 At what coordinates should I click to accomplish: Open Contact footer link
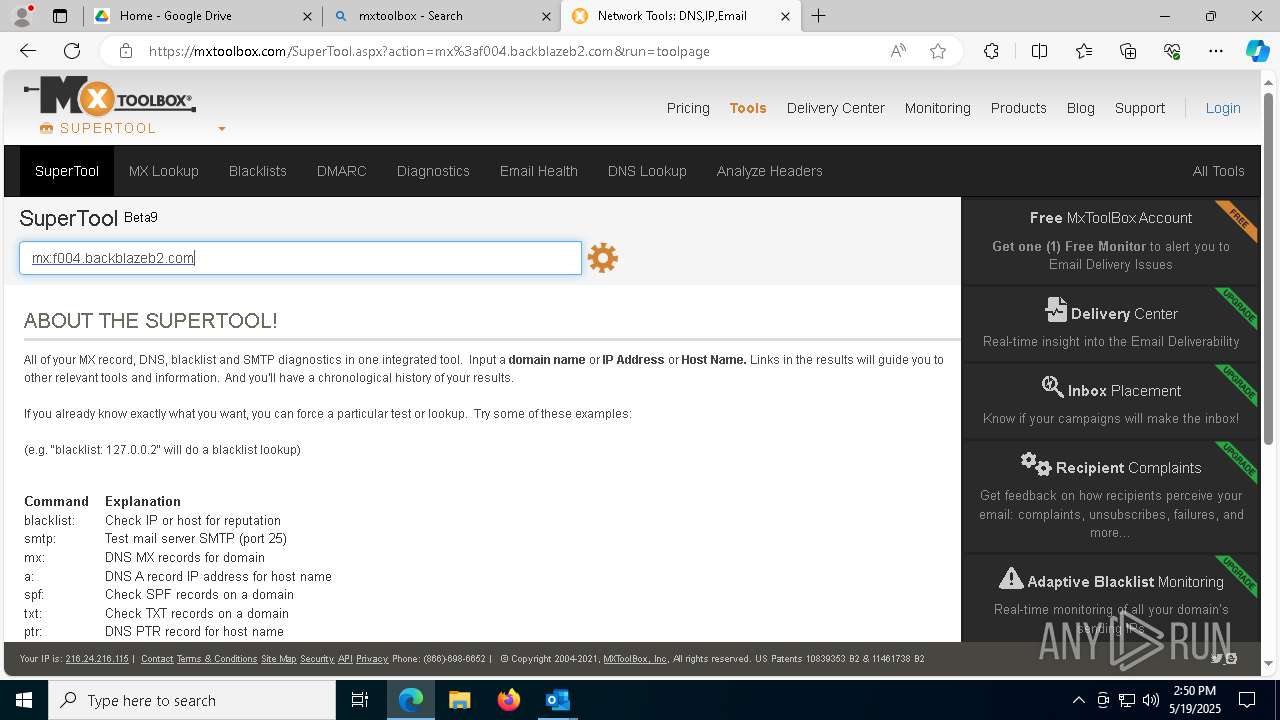point(157,659)
